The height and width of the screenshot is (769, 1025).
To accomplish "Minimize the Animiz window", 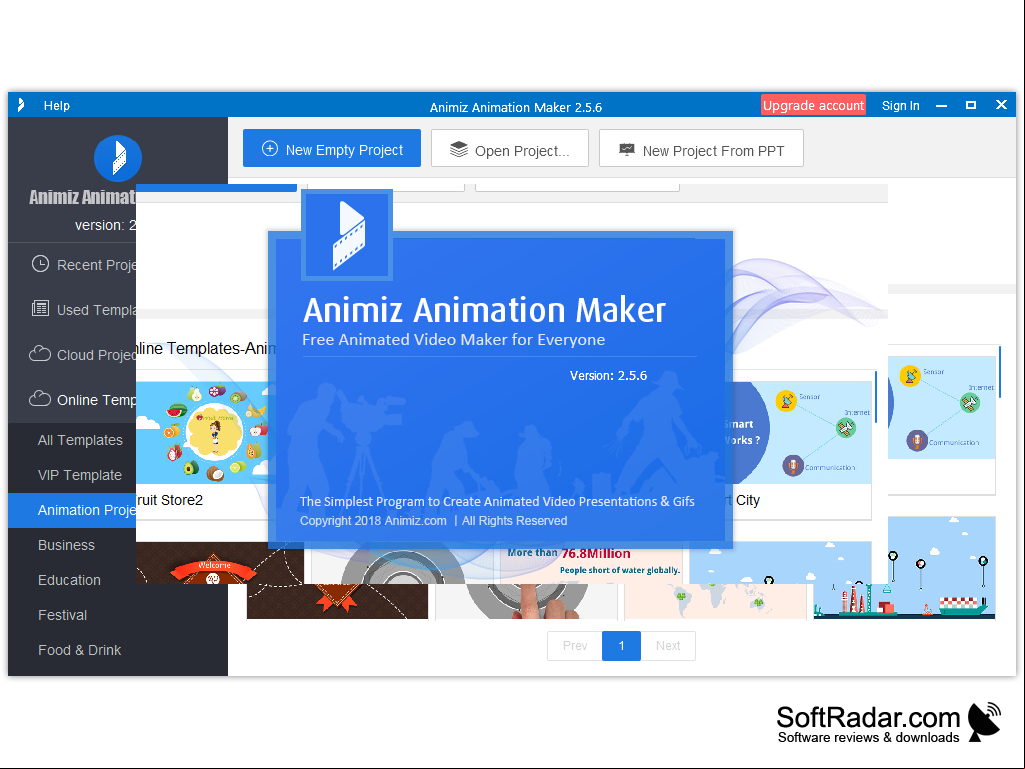I will point(941,105).
